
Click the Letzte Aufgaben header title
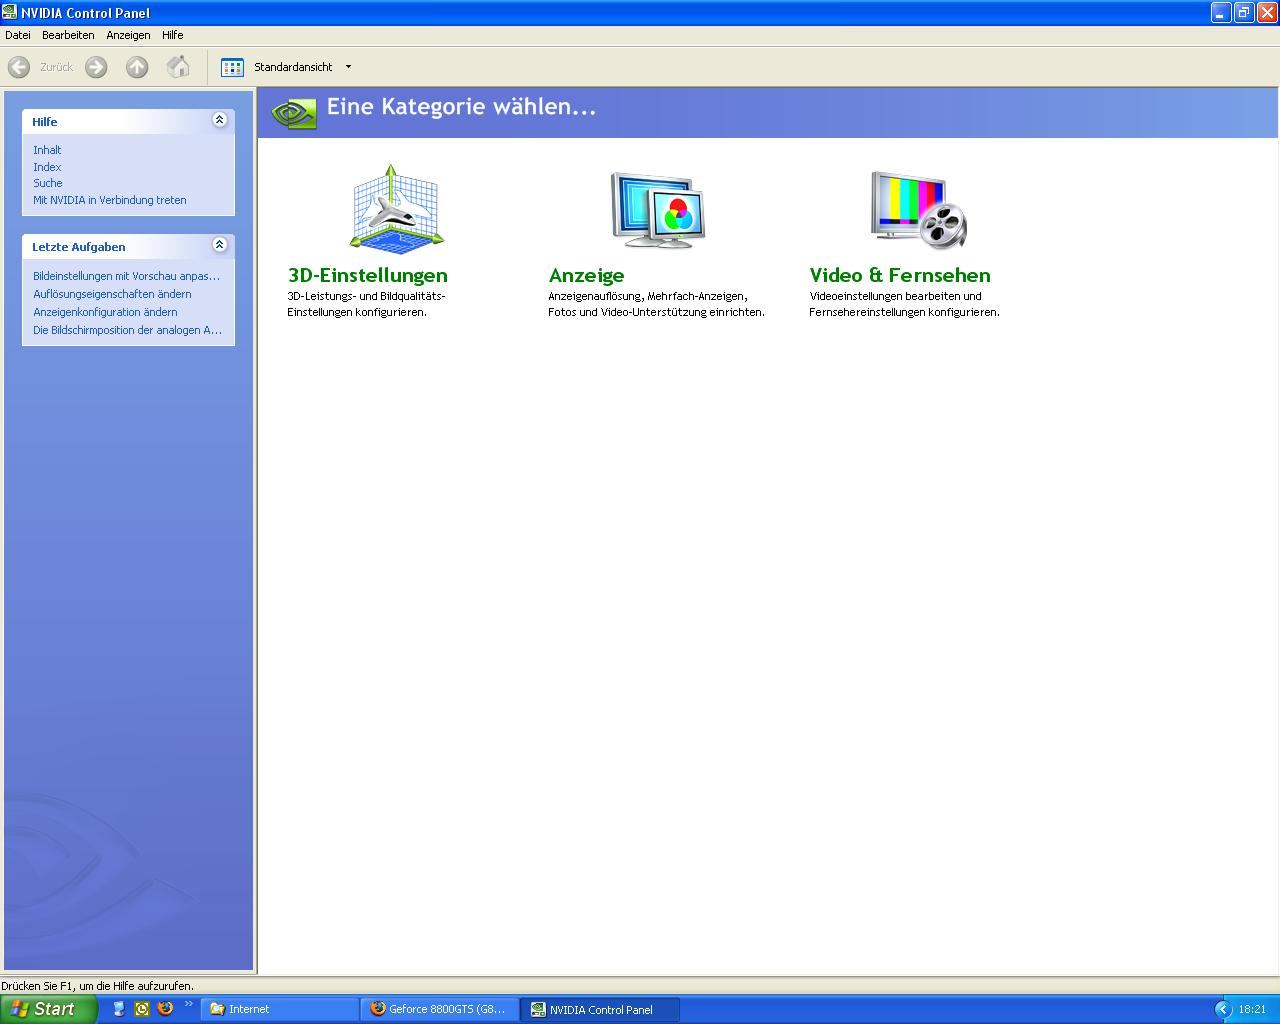click(79, 247)
